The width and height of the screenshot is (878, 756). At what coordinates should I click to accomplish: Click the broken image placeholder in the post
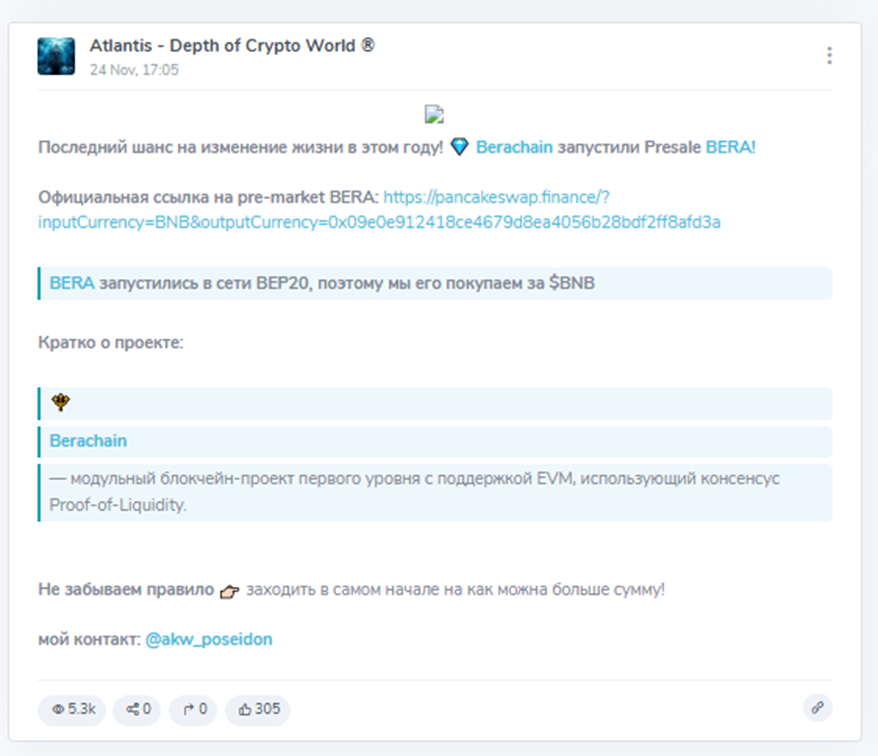(x=435, y=114)
